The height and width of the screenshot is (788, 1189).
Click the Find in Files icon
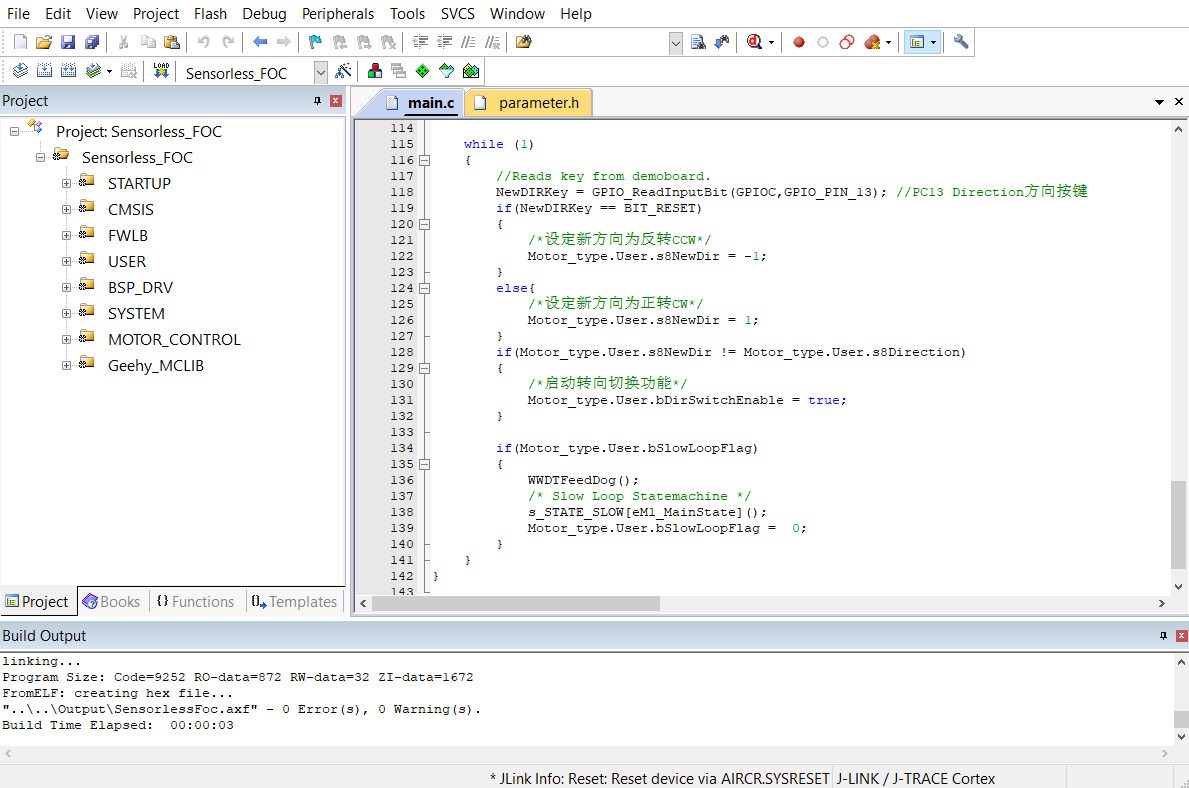(x=523, y=42)
